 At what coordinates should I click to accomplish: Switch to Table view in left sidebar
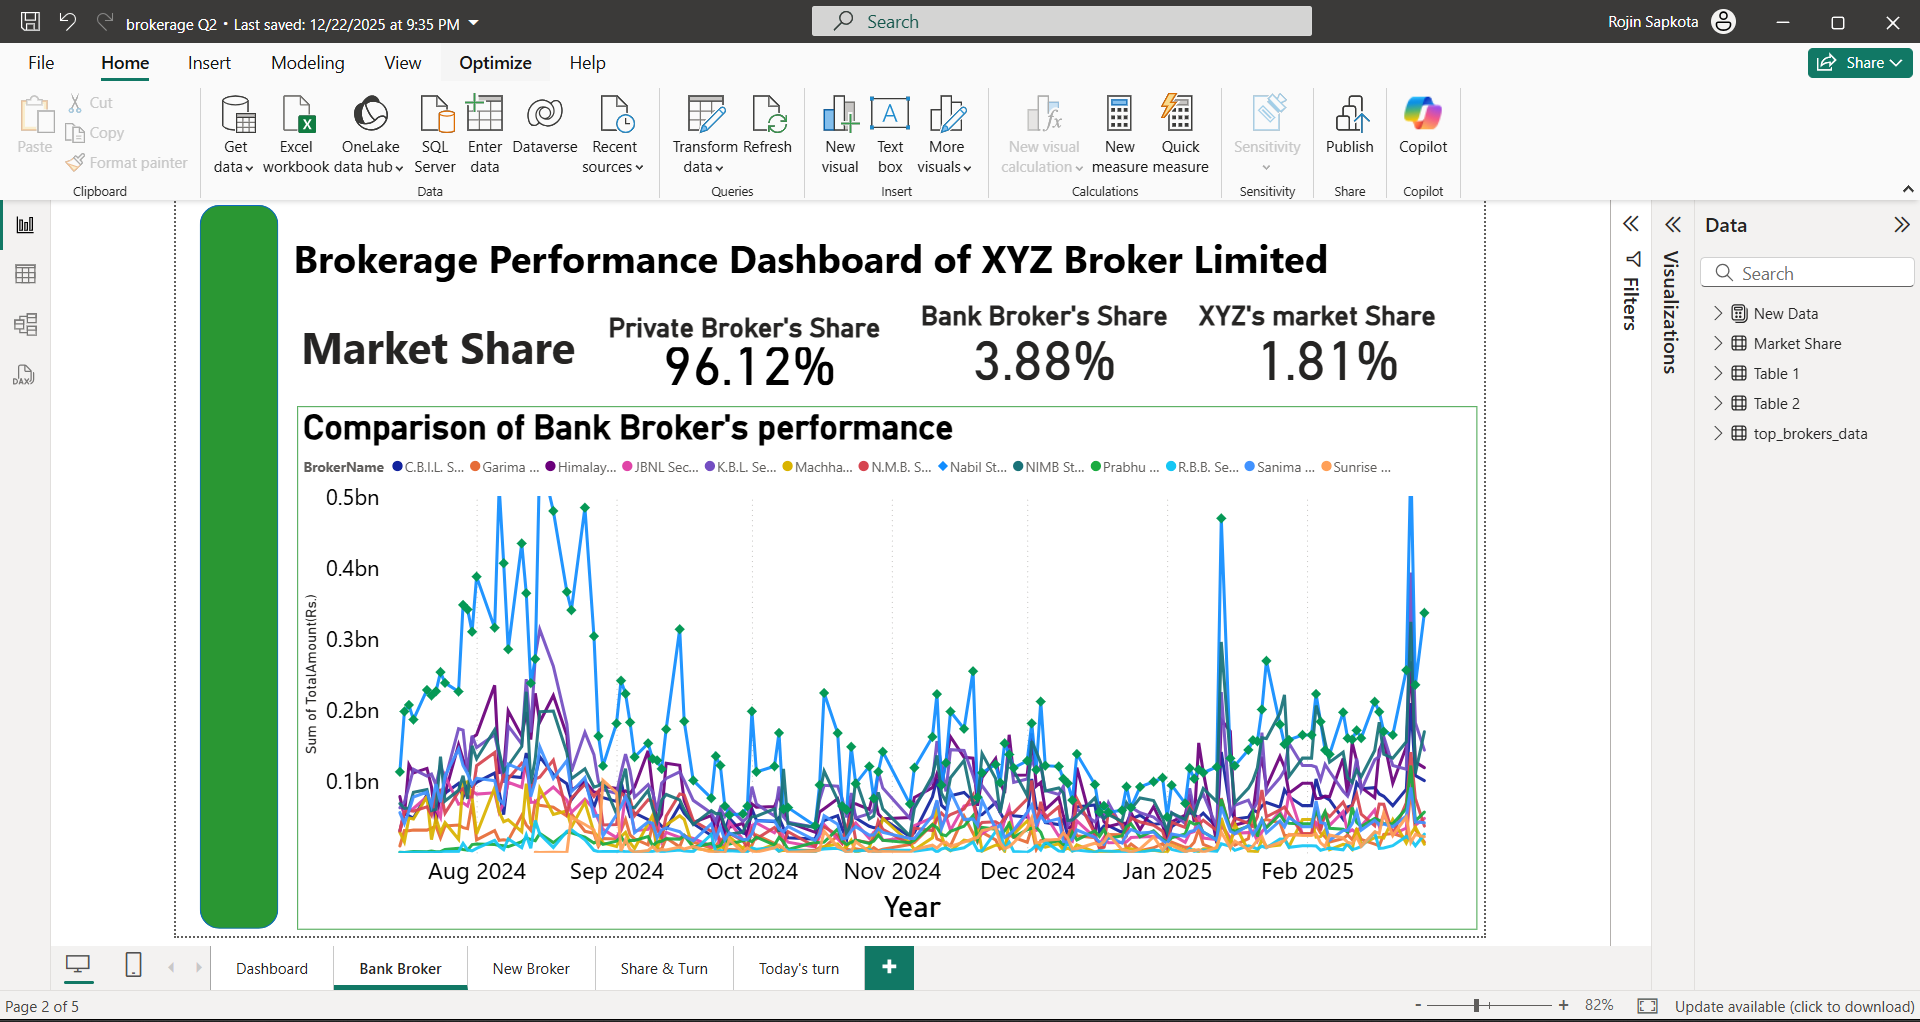point(25,274)
